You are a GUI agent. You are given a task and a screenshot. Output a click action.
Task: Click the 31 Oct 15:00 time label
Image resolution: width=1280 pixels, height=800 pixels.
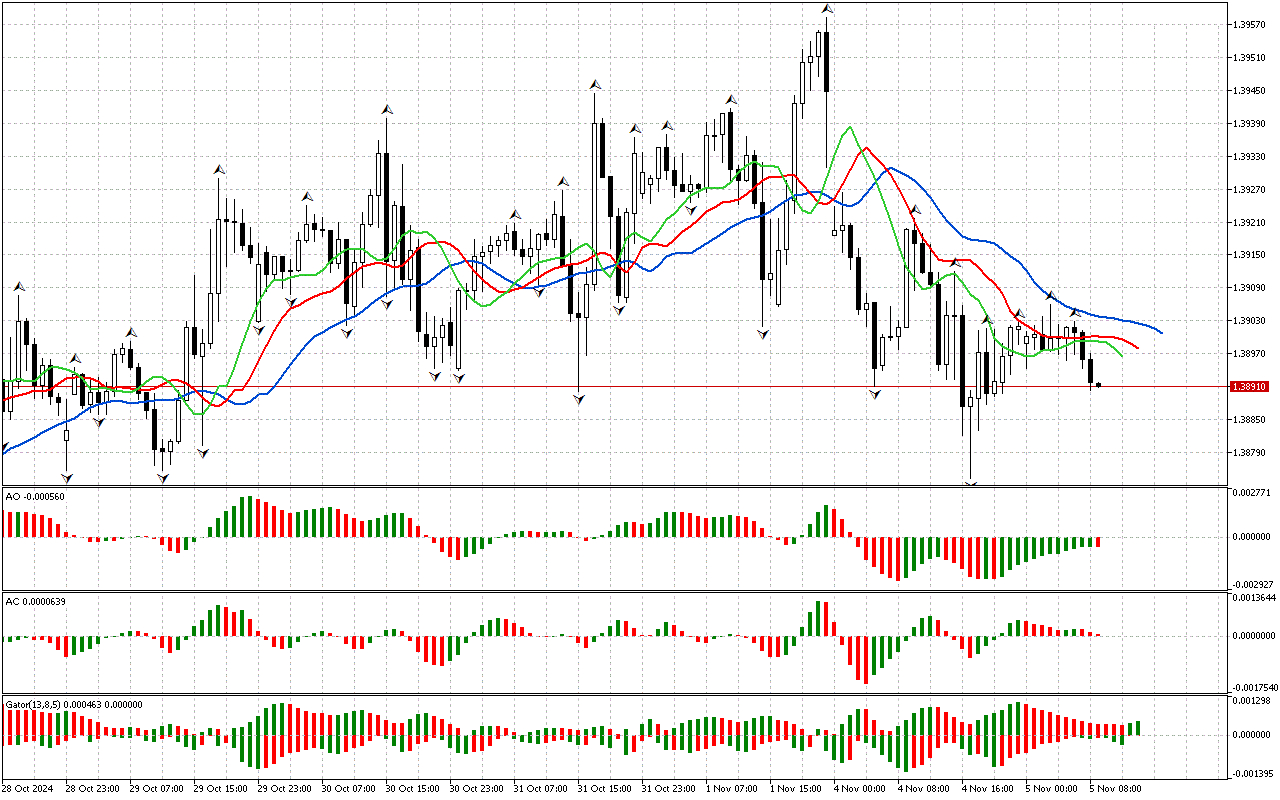605,789
